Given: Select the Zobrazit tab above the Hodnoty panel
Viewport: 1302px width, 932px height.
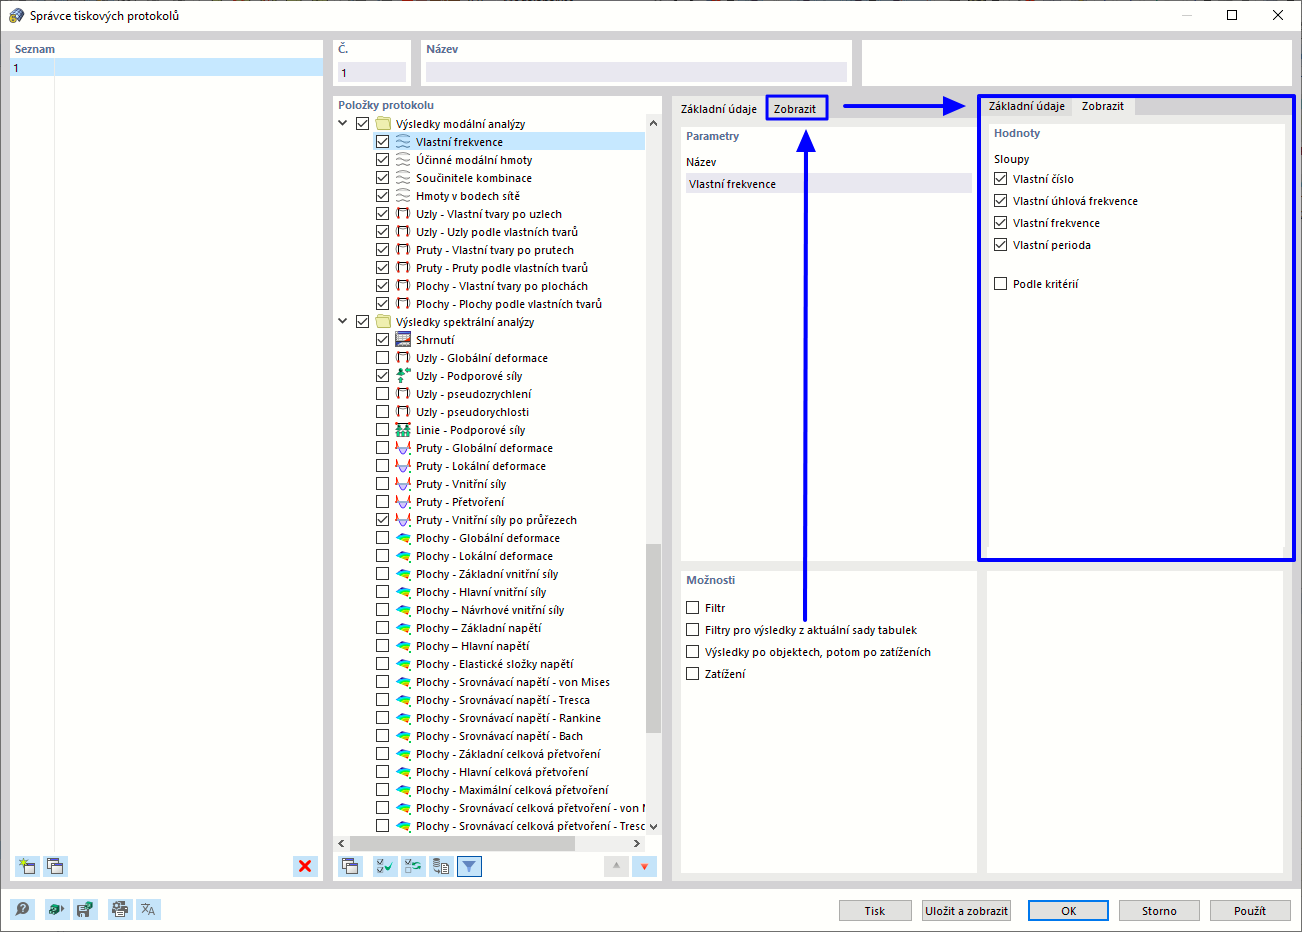Looking at the screenshot, I should click(x=1103, y=106).
